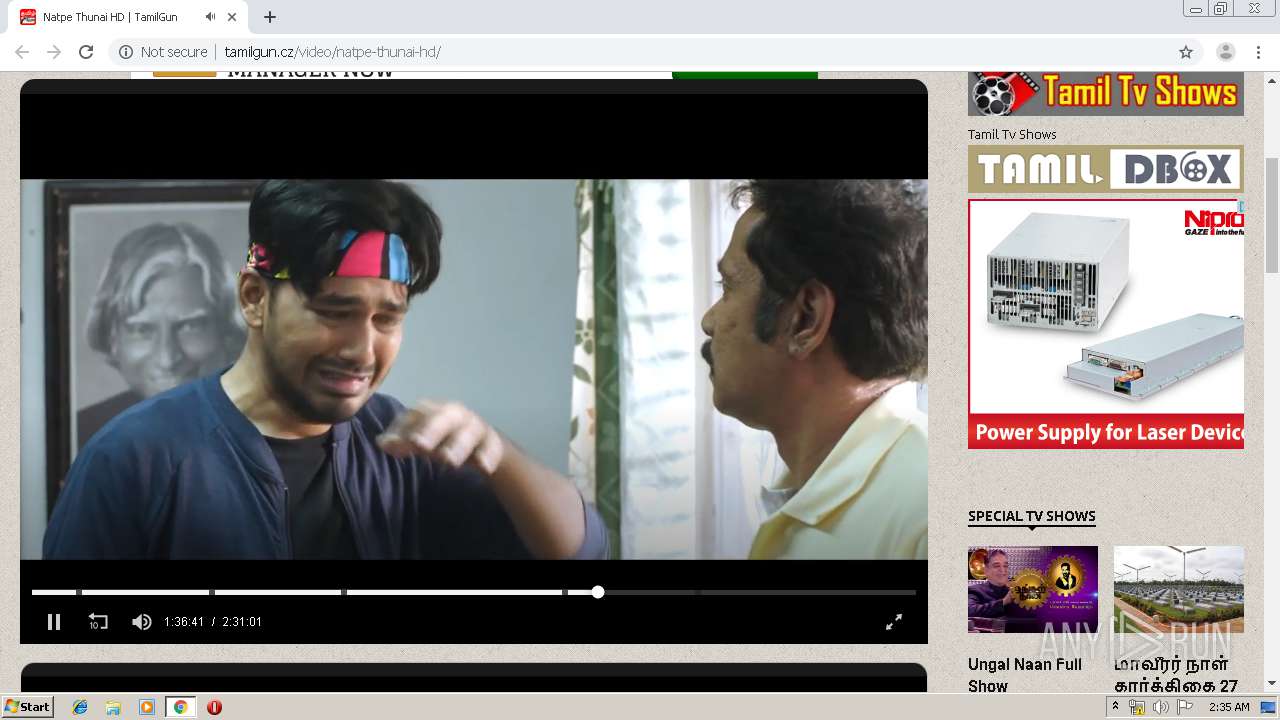
Task: Enter fullscreen video mode
Action: (x=894, y=622)
